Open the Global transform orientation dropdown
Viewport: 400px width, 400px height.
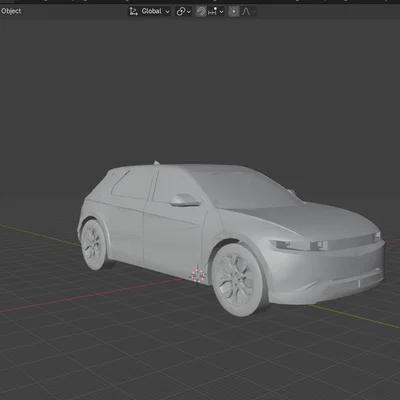(150, 11)
